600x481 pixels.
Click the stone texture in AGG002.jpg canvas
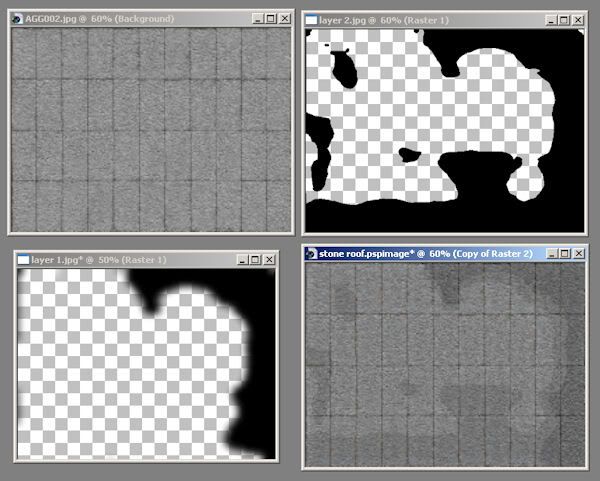pos(151,130)
